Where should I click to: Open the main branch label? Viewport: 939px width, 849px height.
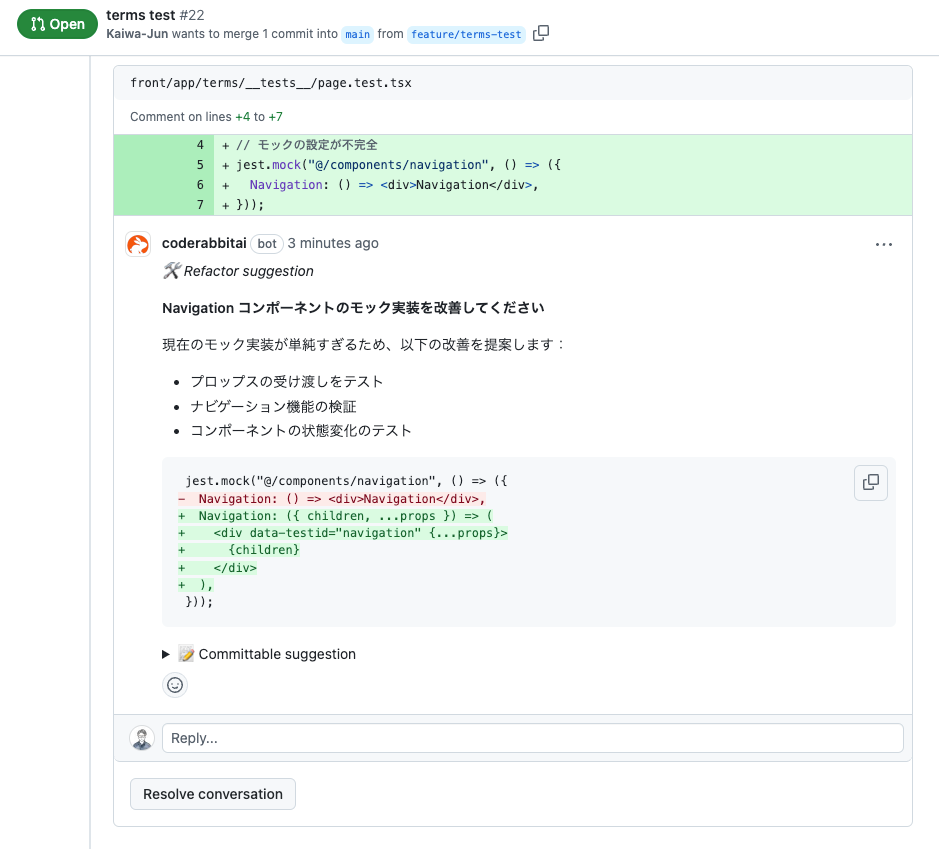point(357,34)
